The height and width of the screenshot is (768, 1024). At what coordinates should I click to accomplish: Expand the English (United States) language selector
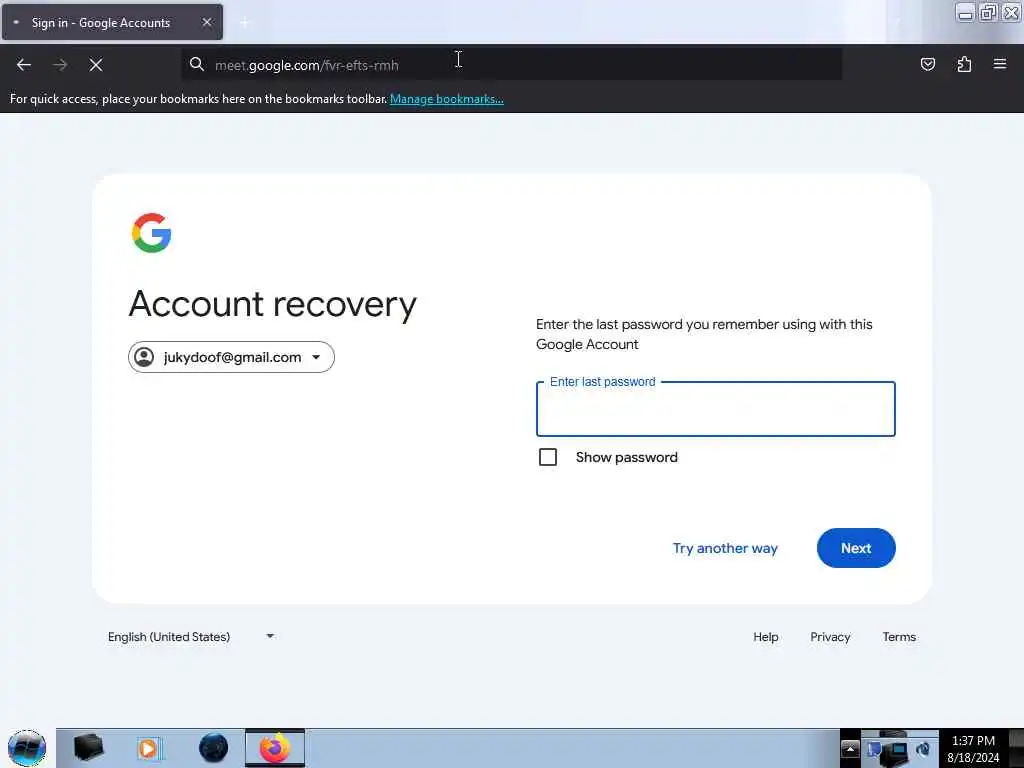(191, 637)
